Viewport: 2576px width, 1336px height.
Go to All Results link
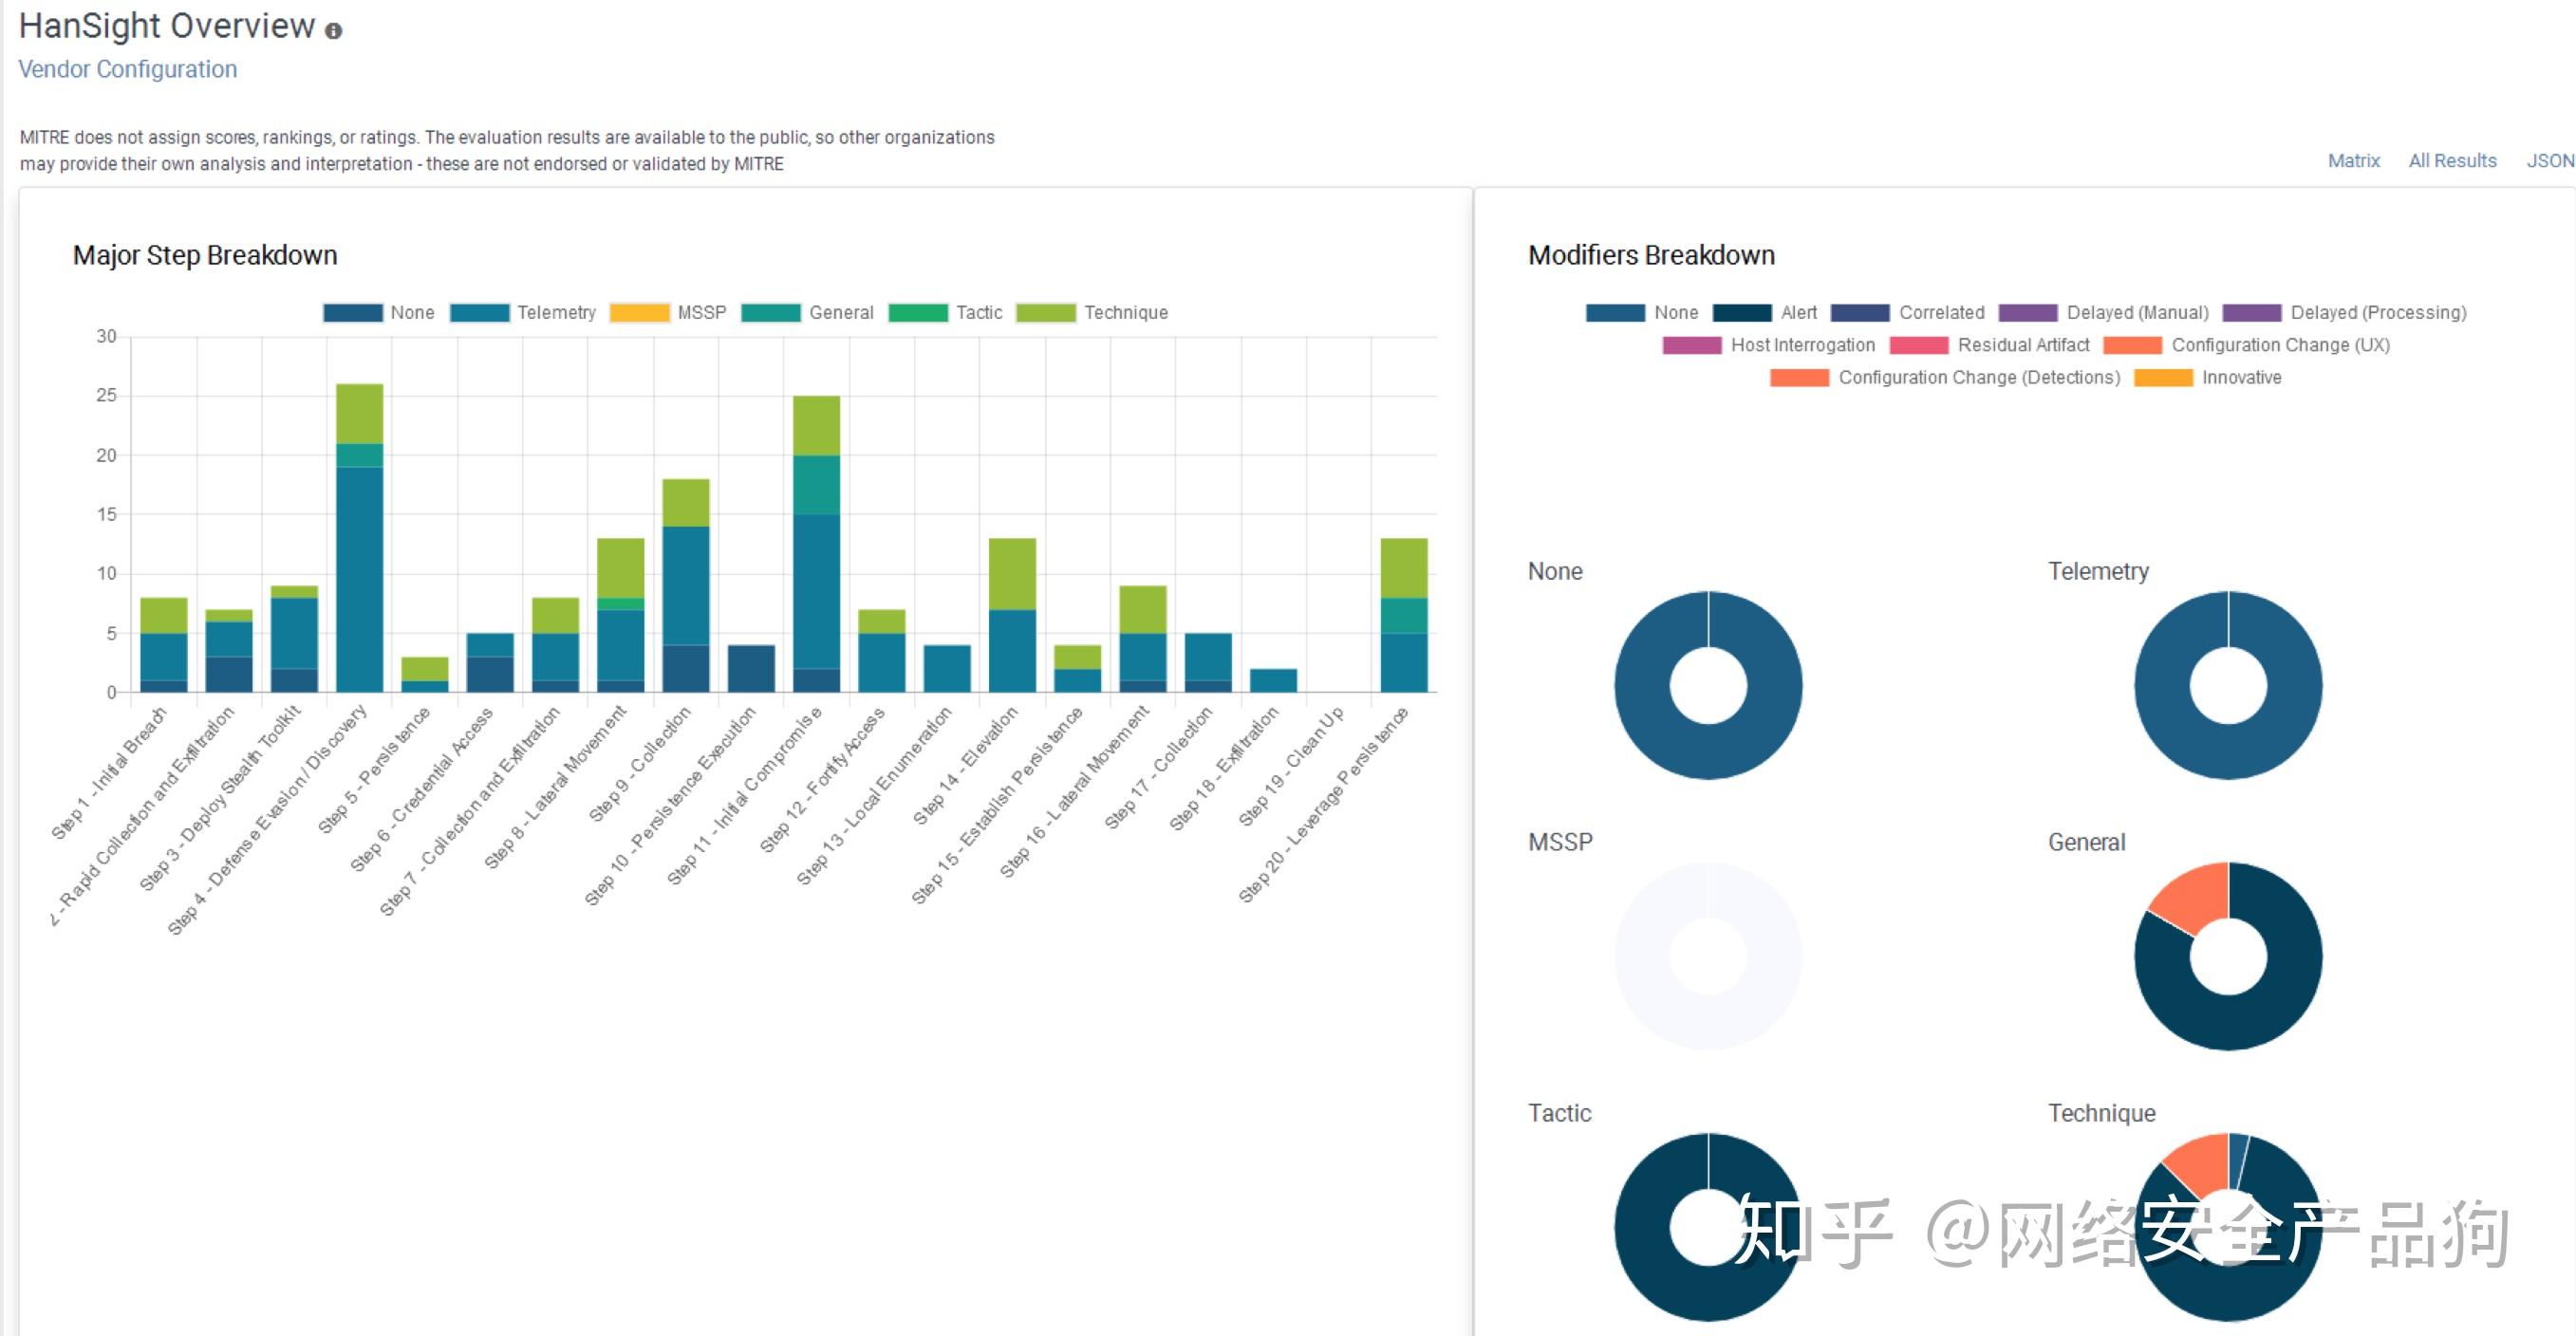[2451, 161]
